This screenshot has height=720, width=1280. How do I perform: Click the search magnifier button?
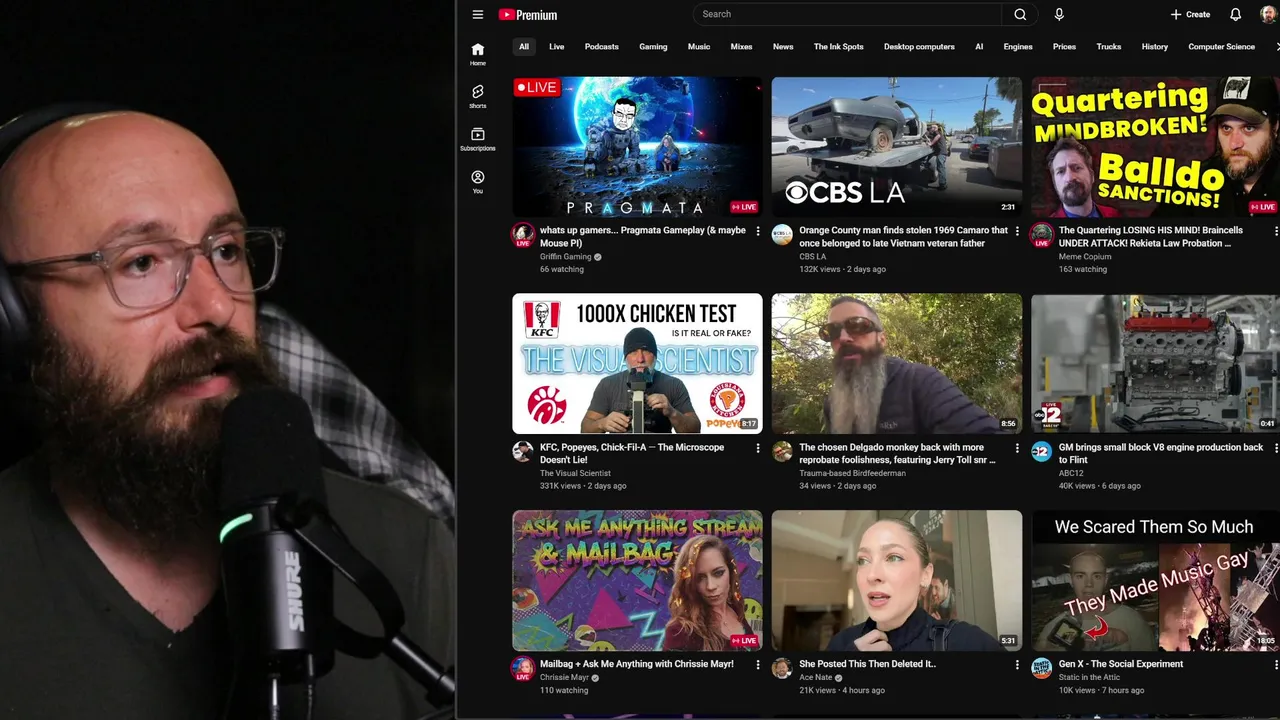tap(1020, 14)
